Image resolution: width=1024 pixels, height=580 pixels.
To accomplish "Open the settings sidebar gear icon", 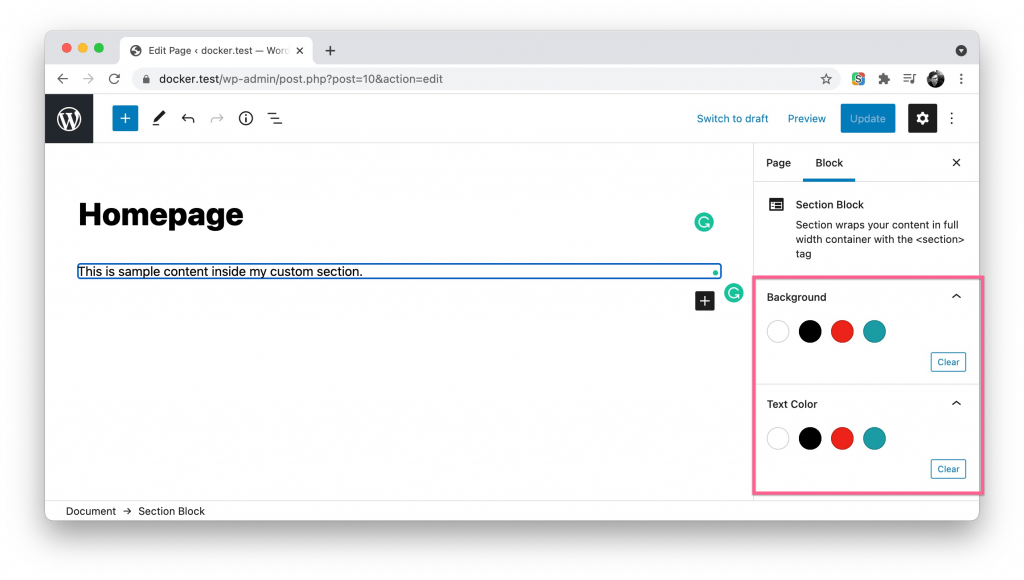I will point(922,118).
